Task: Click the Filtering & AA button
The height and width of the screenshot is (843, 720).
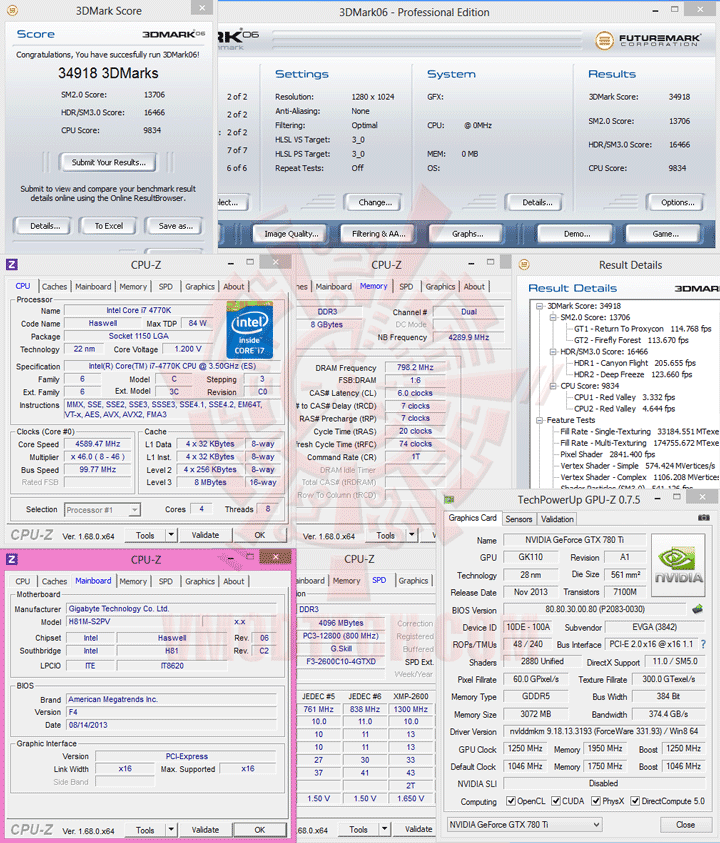Action: 379,234
